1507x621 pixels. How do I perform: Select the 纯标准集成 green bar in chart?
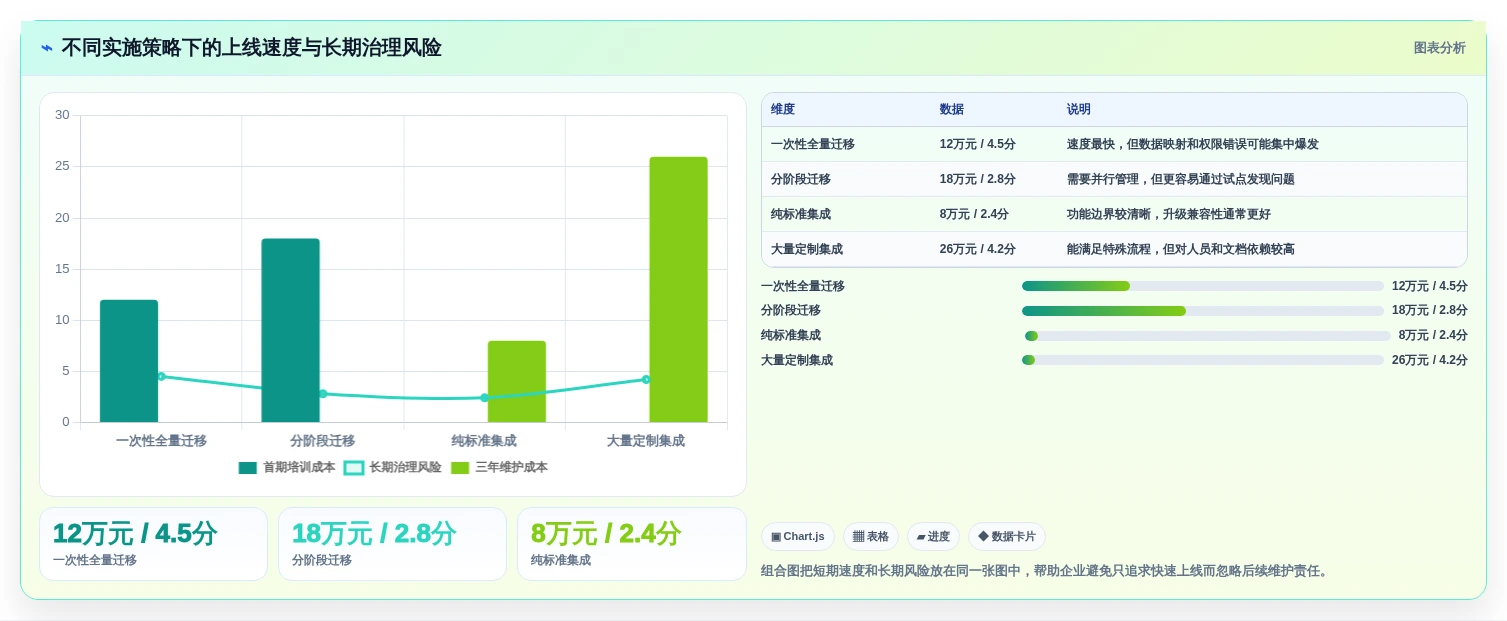point(517,381)
